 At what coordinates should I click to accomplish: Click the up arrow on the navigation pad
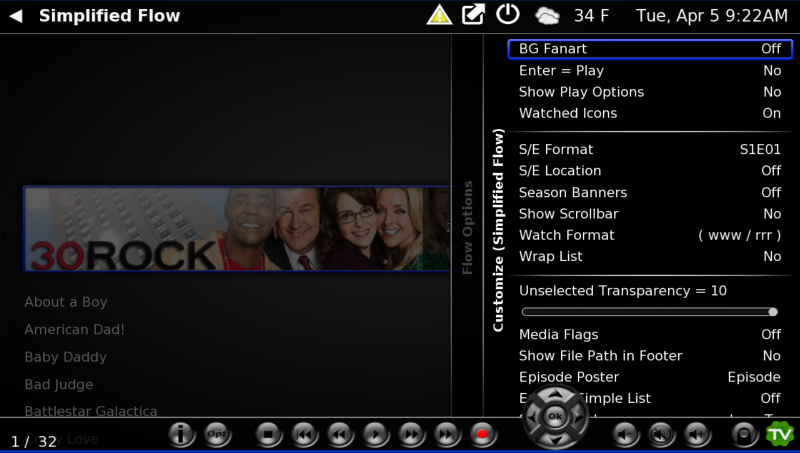coord(556,394)
